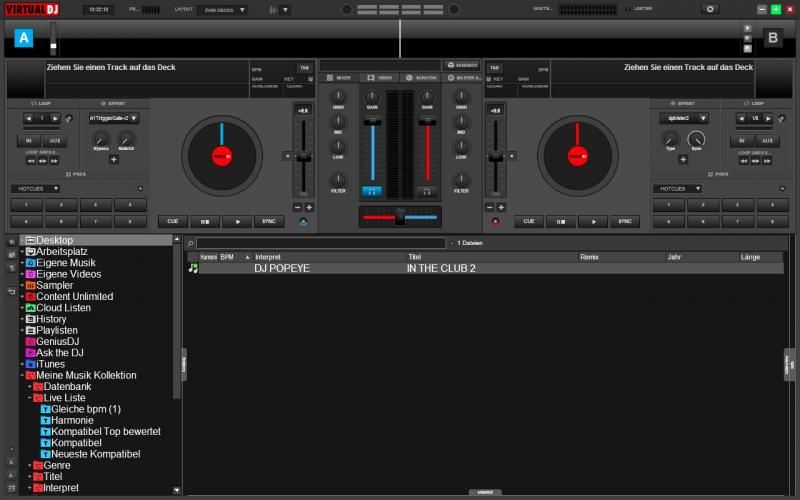The height and width of the screenshot is (500, 800).
Task: Click the music note icon of DJ POPEYE track
Action: click(x=193, y=268)
